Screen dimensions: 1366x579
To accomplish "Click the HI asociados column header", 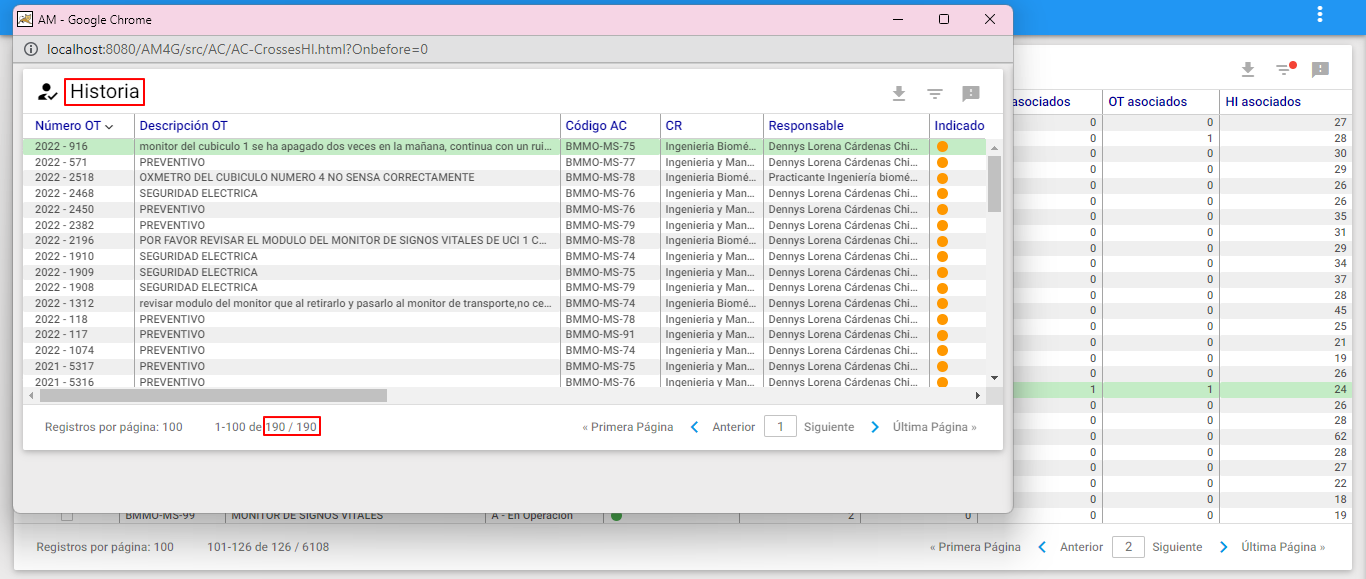I will click(x=1263, y=102).
